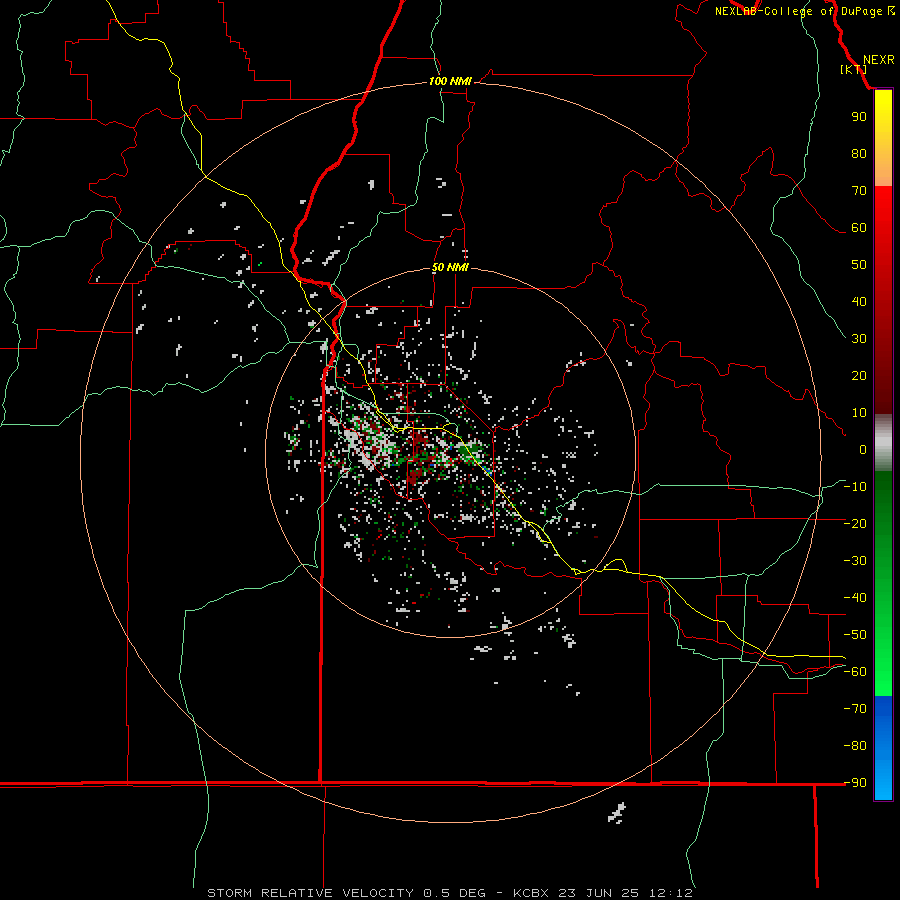Click the 12:12 time stamp
The image size is (900, 900).
[x=671, y=893]
